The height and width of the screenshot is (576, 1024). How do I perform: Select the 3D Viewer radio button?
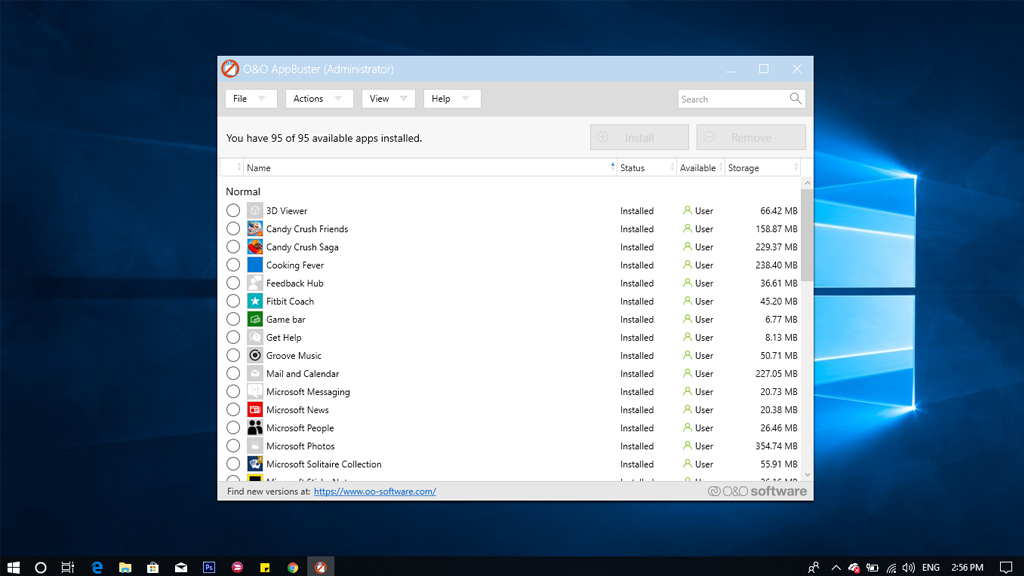233,210
